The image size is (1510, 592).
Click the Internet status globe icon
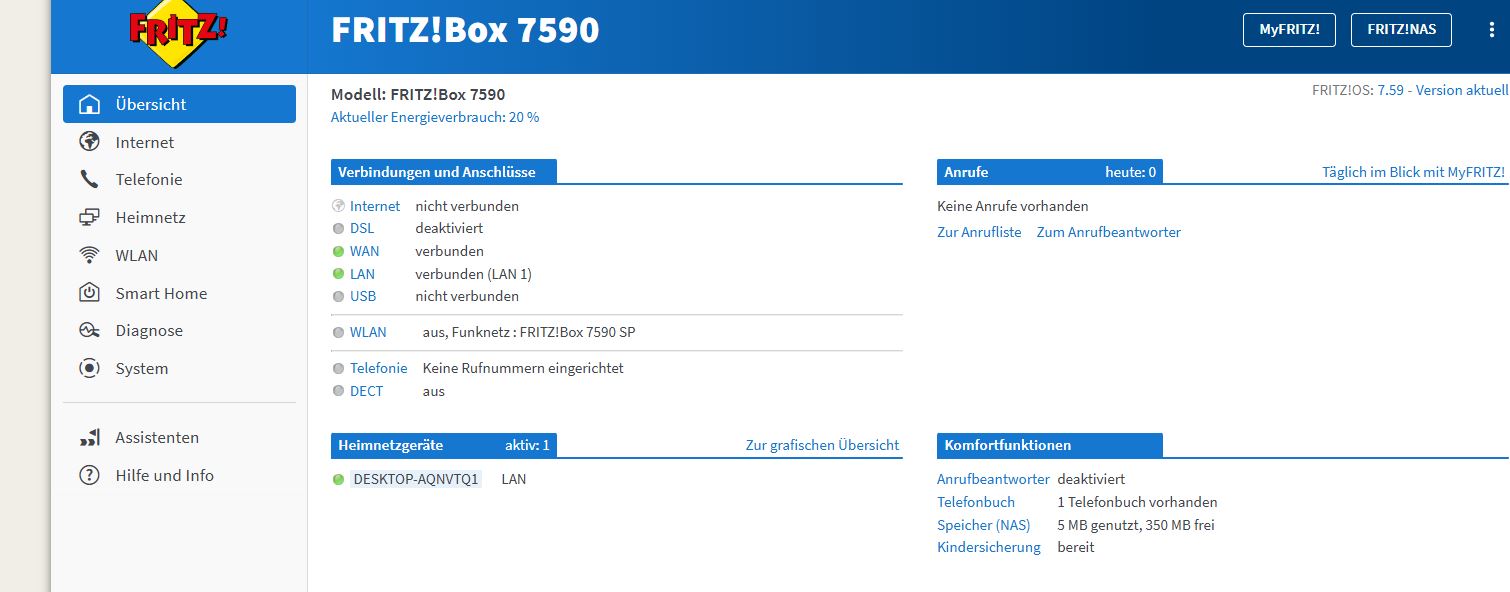338,206
